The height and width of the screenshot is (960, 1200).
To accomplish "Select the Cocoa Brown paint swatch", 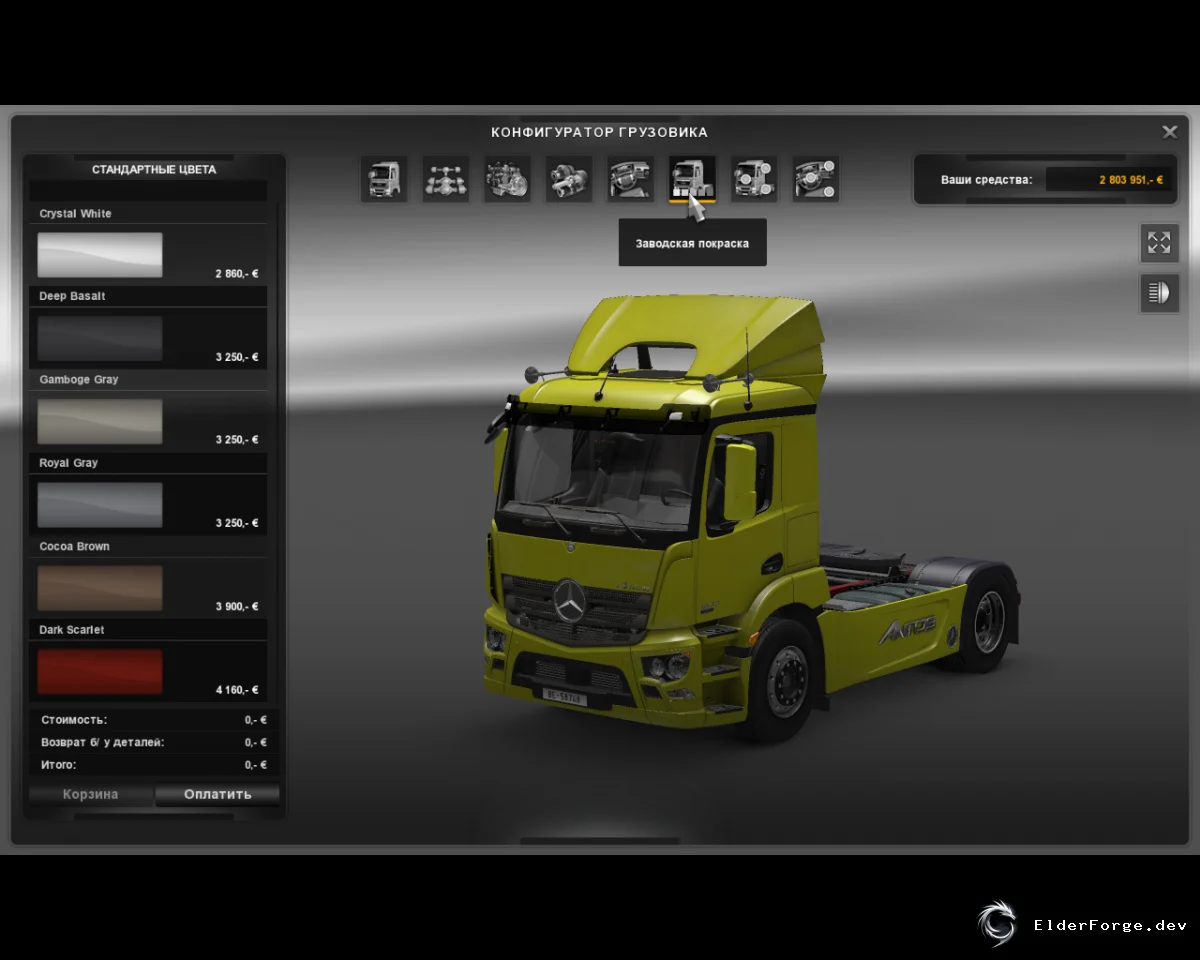I will pyautogui.click(x=100, y=588).
